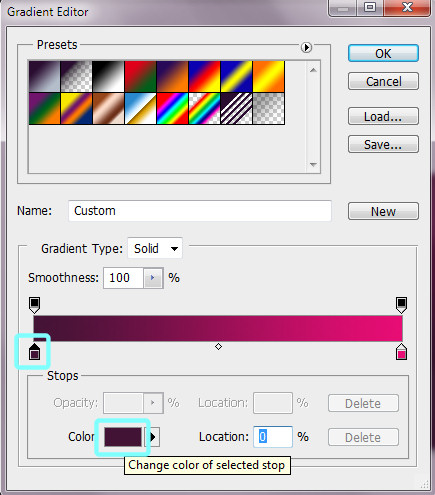Select the left dark purple color stop
435x495 pixels.
point(34,352)
